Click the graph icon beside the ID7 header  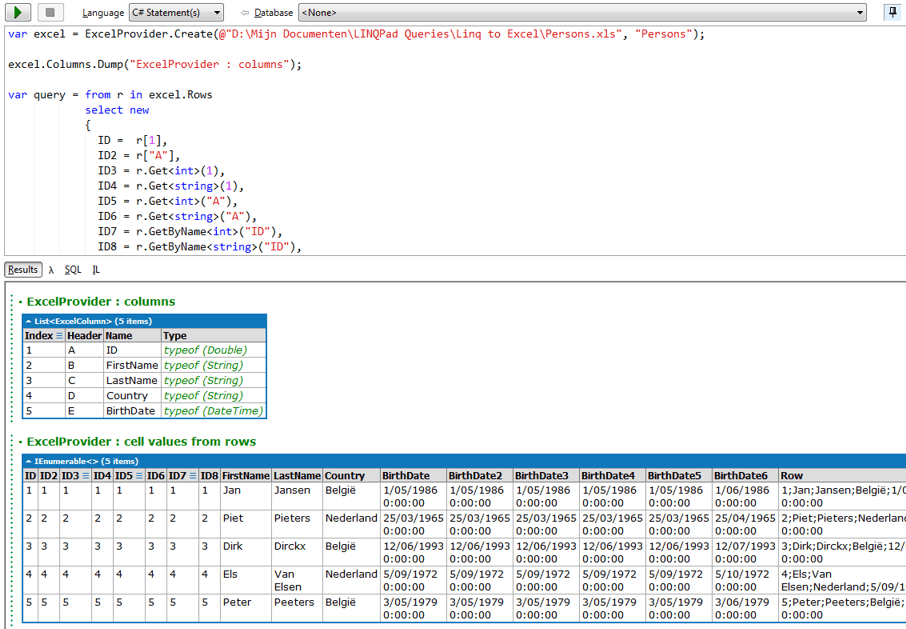pos(192,476)
